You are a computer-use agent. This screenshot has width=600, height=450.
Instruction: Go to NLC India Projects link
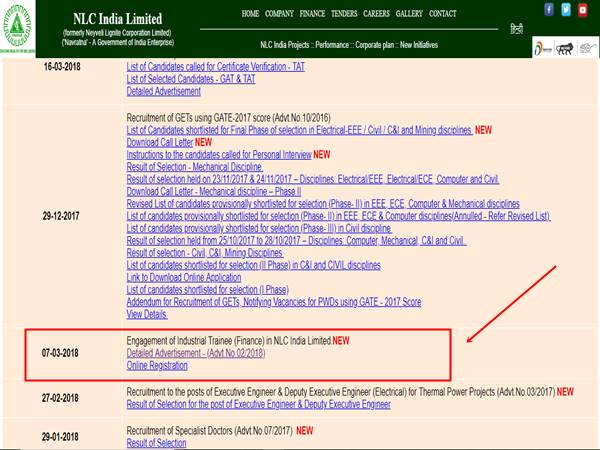click(285, 45)
